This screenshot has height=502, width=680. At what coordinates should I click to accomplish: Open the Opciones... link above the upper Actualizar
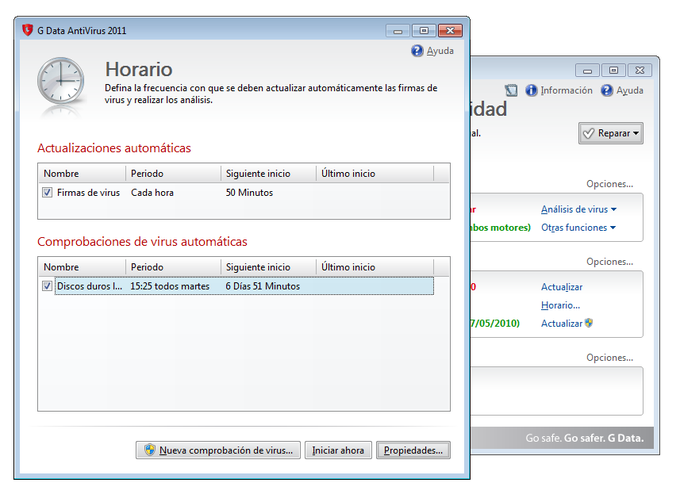click(x=610, y=261)
